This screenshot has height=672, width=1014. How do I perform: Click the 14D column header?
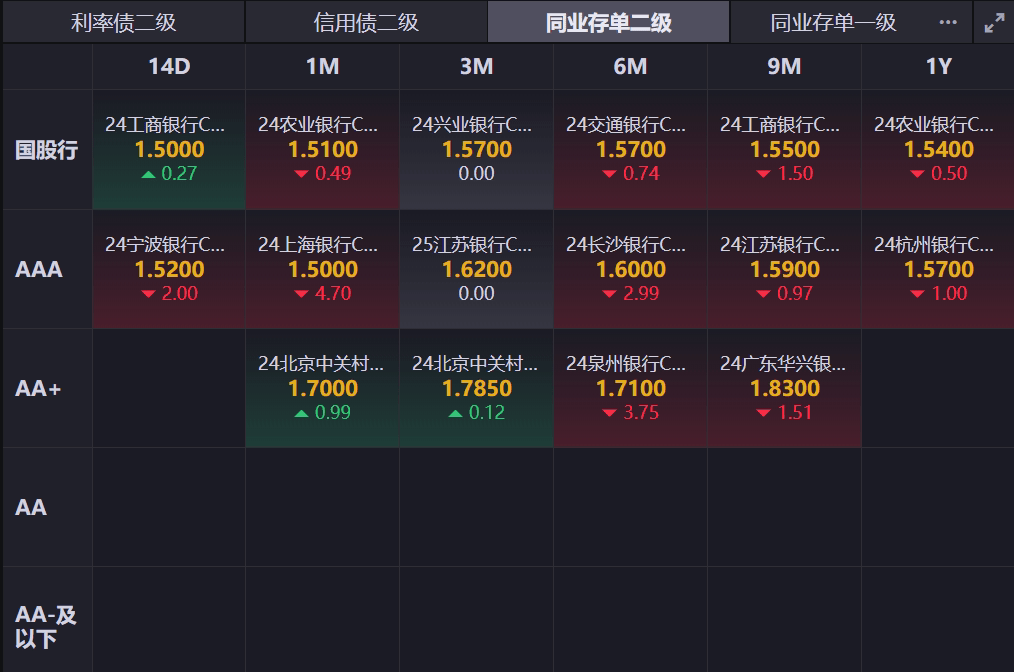(x=169, y=67)
